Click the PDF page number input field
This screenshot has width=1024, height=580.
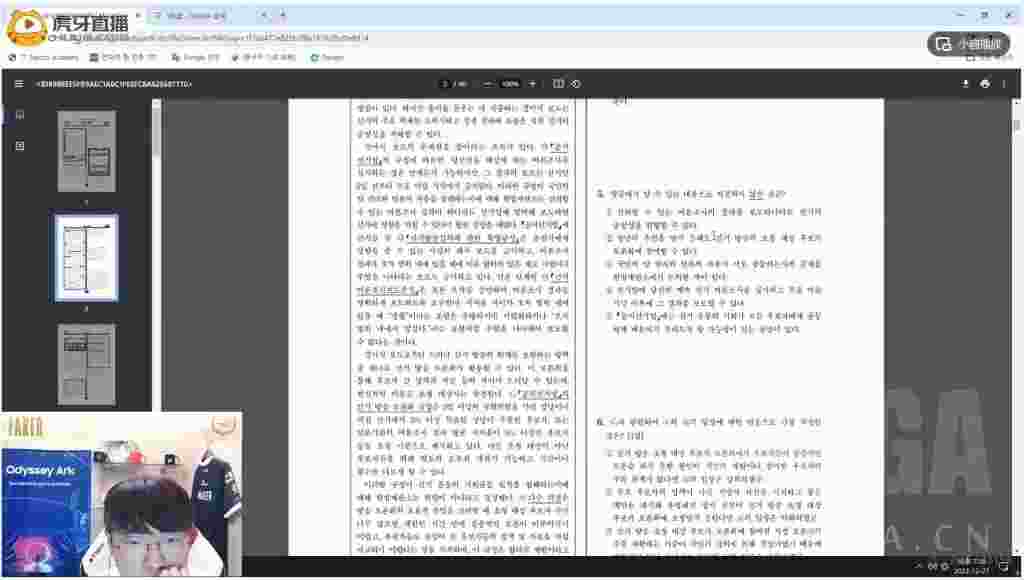pyautogui.click(x=445, y=84)
